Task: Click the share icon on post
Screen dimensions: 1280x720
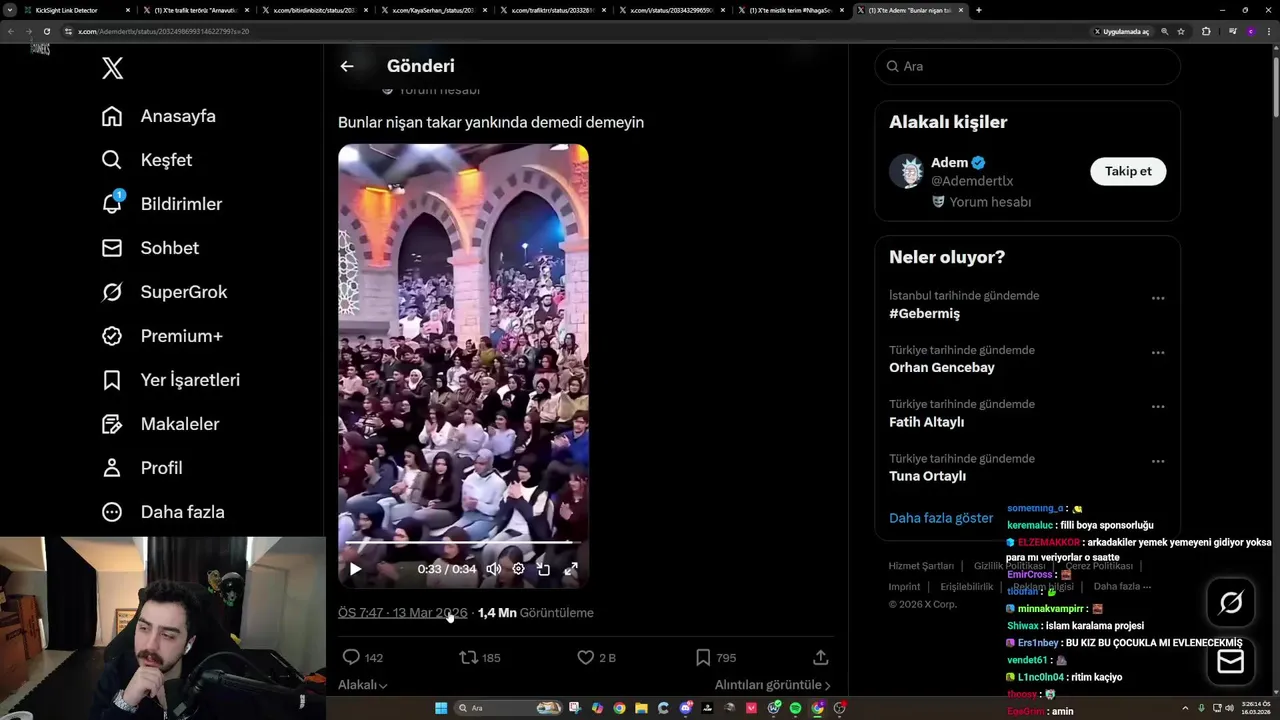Action: click(821, 657)
